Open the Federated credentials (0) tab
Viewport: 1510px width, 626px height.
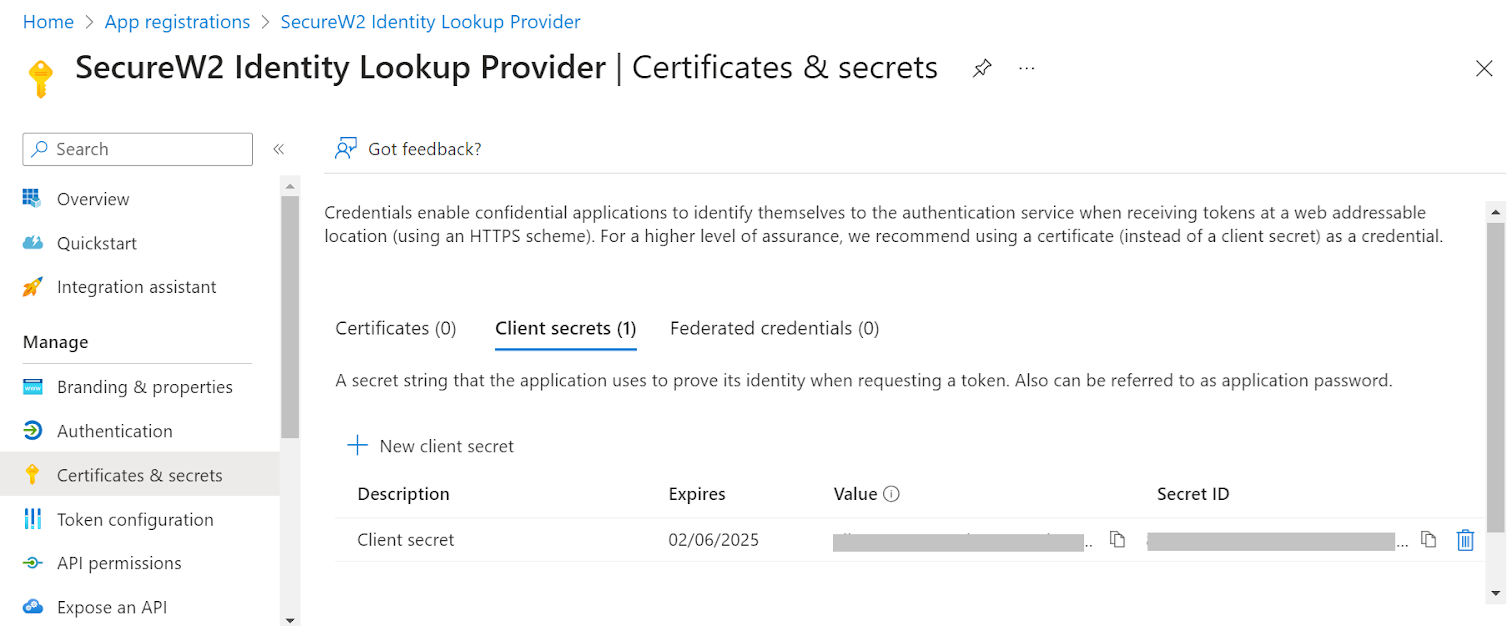click(x=774, y=328)
